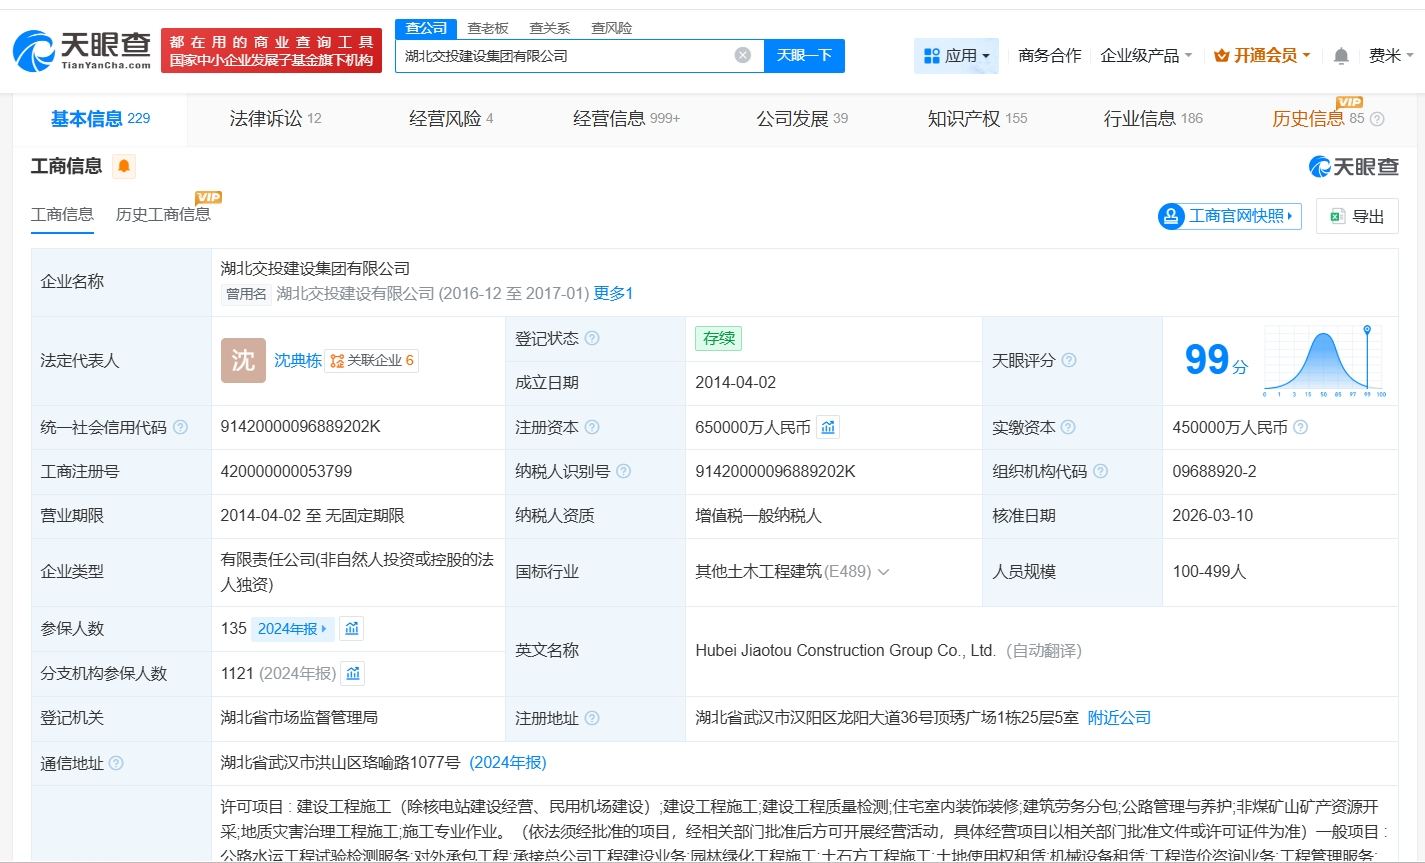Expand the 国标行业 classification chevron
The width and height of the screenshot is (1425, 863).
click(x=883, y=572)
